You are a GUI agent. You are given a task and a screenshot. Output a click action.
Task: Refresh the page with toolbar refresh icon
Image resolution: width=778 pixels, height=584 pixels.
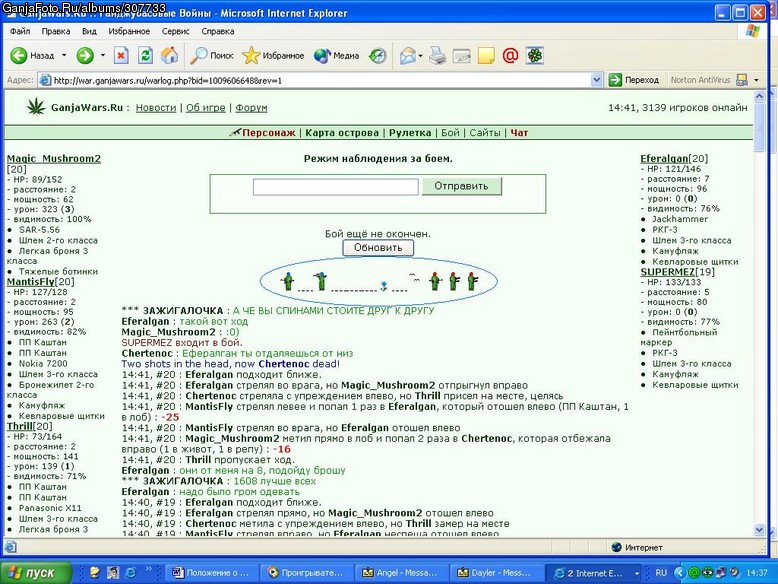pos(145,56)
